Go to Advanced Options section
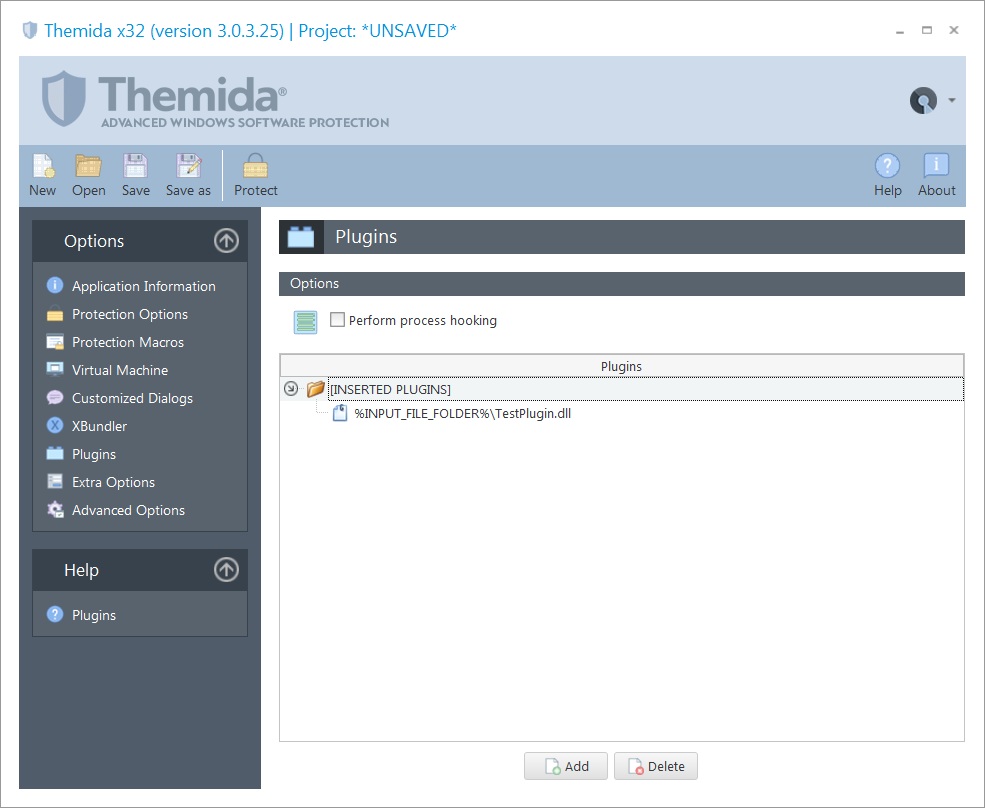985x808 pixels. (129, 510)
